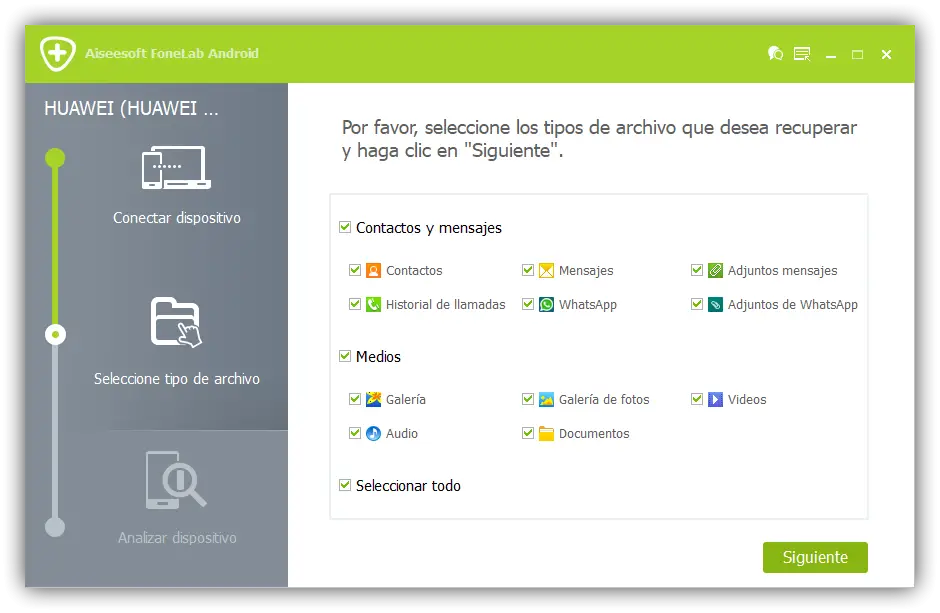Select the Seleccione tipo de archivo step label
The width and height of the screenshot is (940, 613).
[x=177, y=379]
